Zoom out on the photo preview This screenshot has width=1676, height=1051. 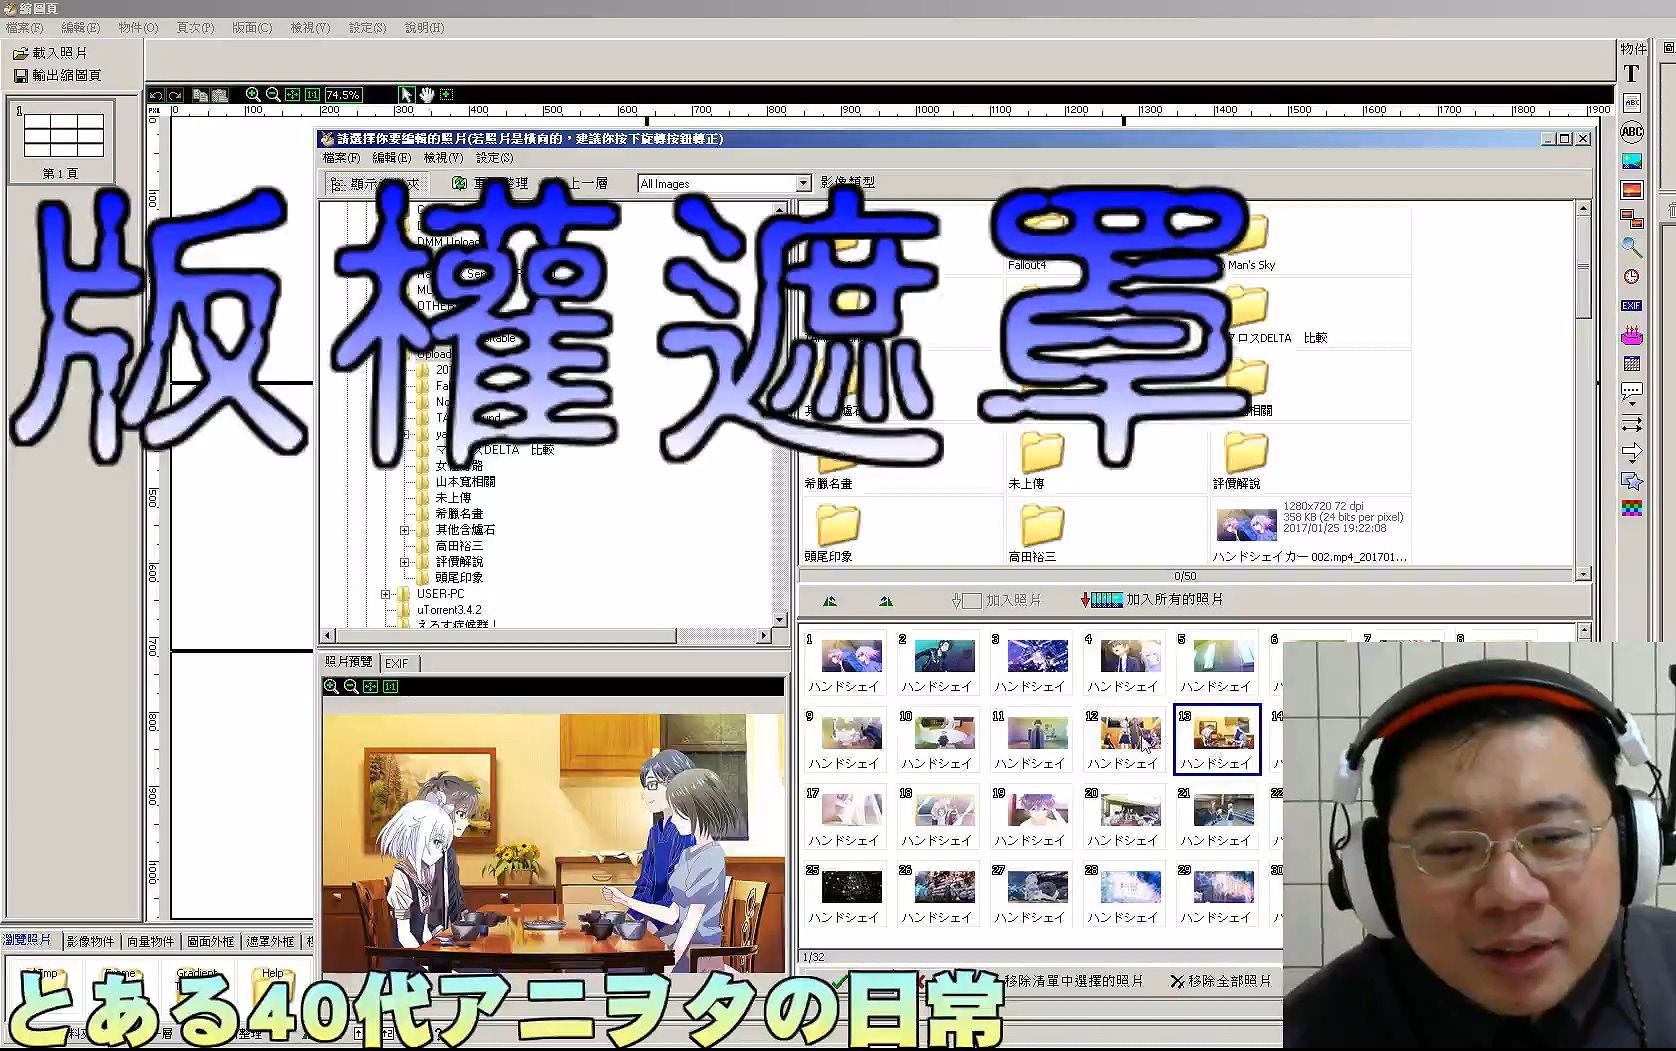coord(351,686)
